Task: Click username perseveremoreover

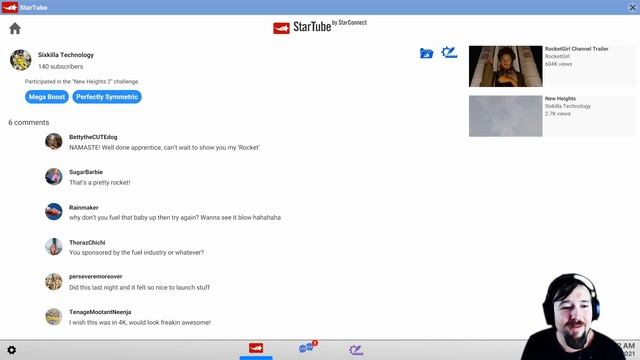Action: coord(96,276)
